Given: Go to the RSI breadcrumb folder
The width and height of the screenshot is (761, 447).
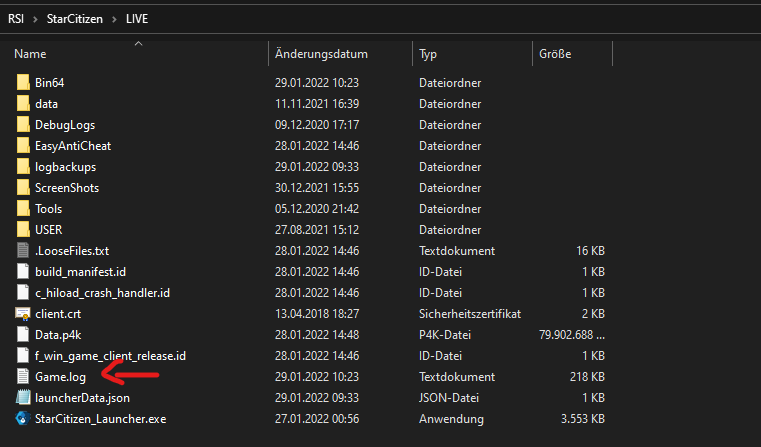Looking at the screenshot, I should (16, 19).
